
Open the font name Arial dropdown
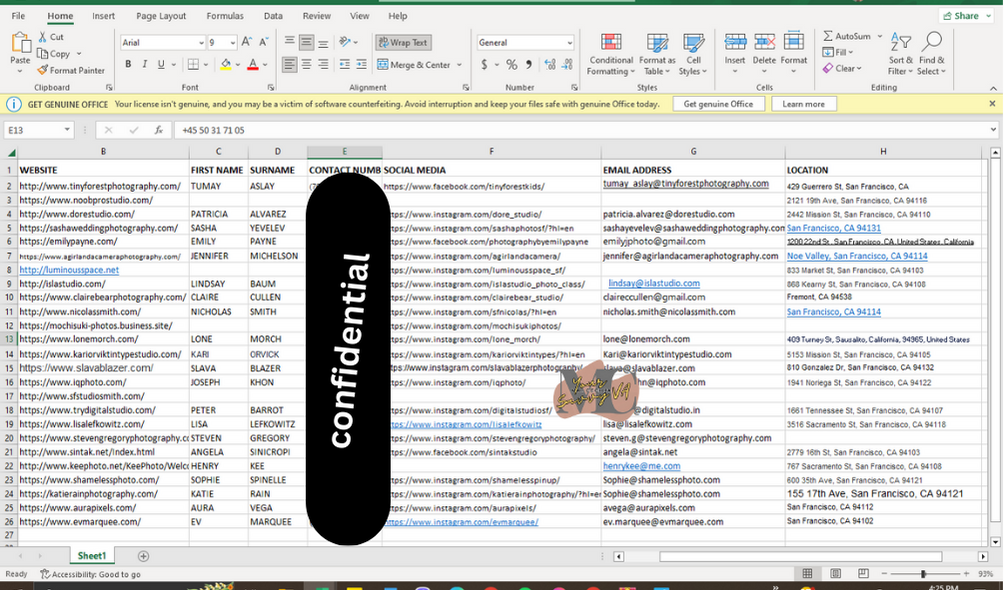pyautogui.click(x=200, y=43)
